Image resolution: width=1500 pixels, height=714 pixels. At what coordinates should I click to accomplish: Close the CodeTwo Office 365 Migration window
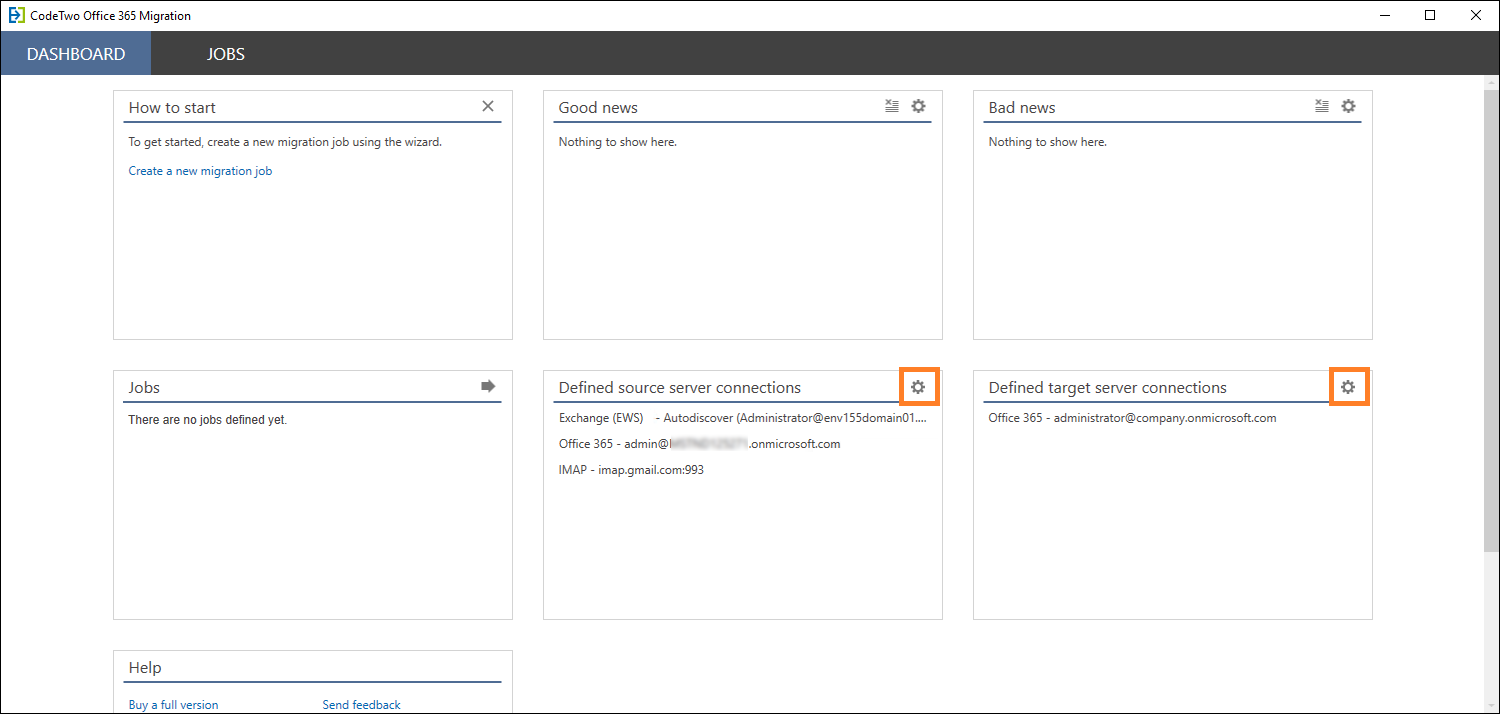(1475, 16)
